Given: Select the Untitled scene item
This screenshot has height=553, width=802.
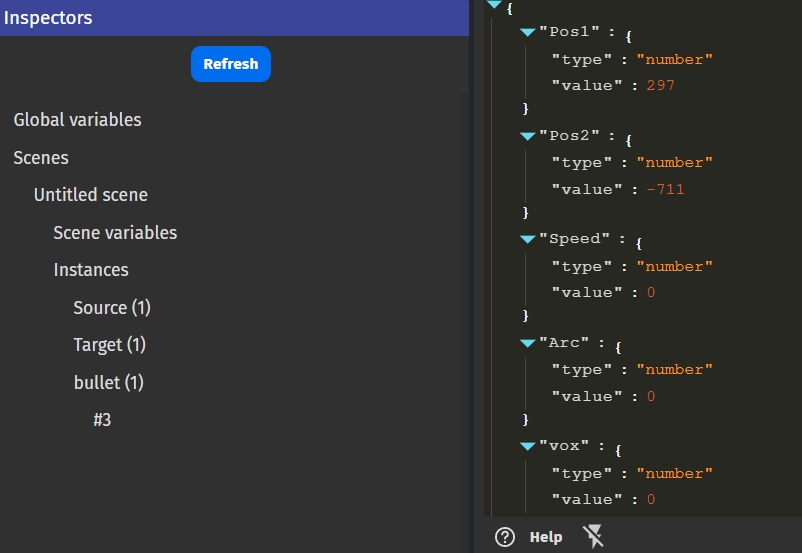Looking at the screenshot, I should (x=90, y=195).
